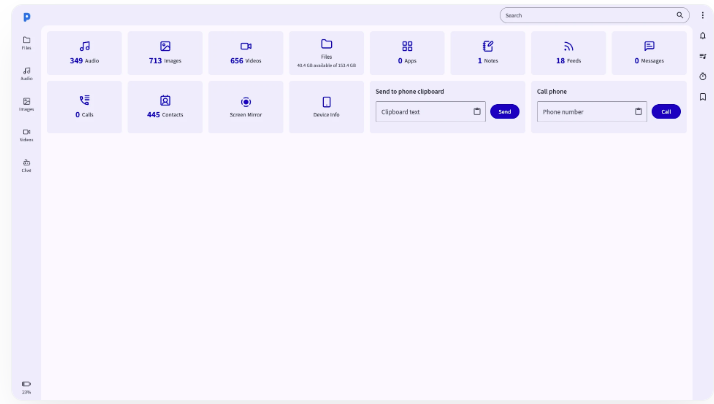The height and width of the screenshot is (404, 714).
Task: Open the 349 Audio card
Action: 84,53
